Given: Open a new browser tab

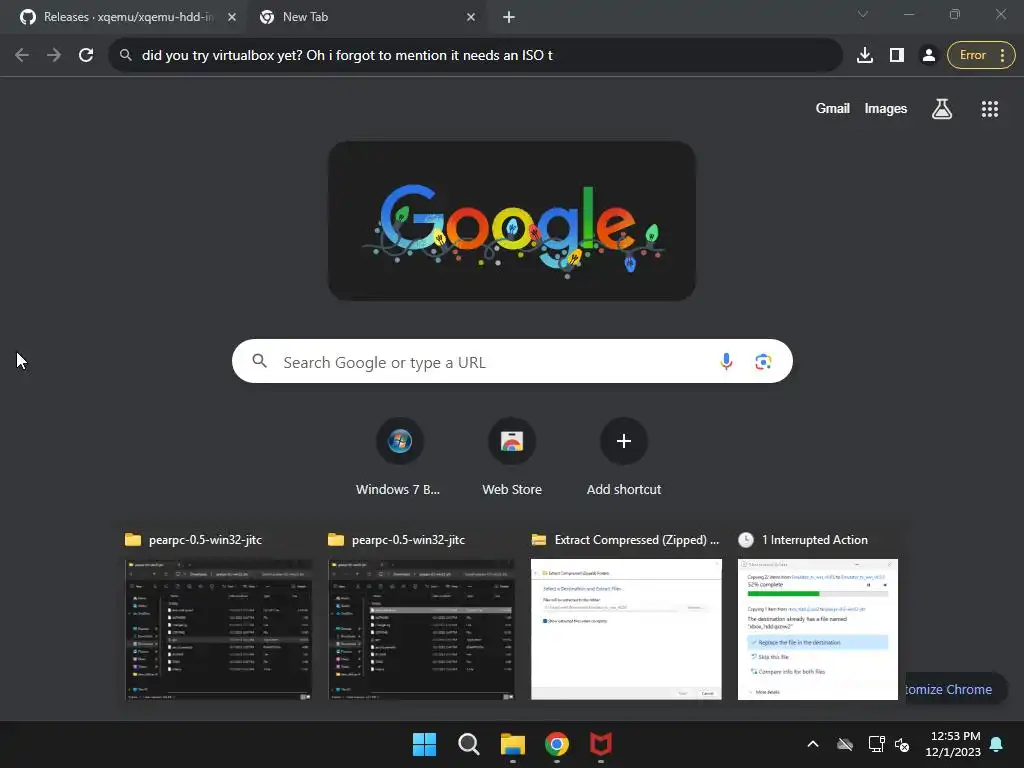Looking at the screenshot, I should 509,18.
